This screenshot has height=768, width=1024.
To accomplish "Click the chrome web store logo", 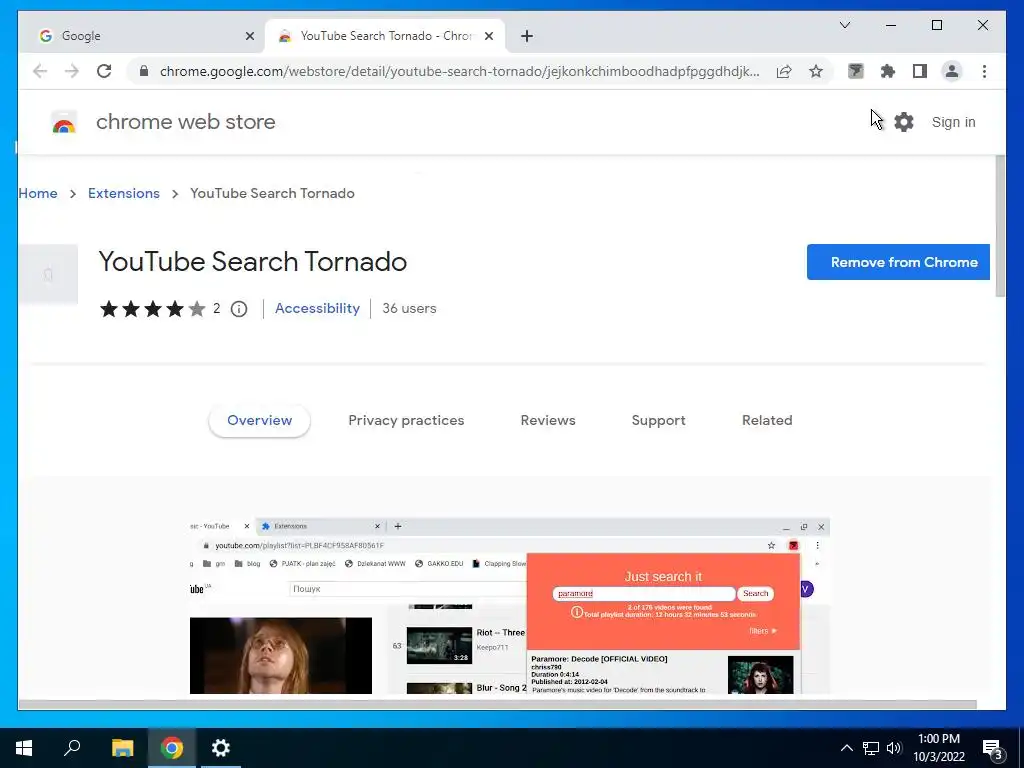I will (x=64, y=122).
